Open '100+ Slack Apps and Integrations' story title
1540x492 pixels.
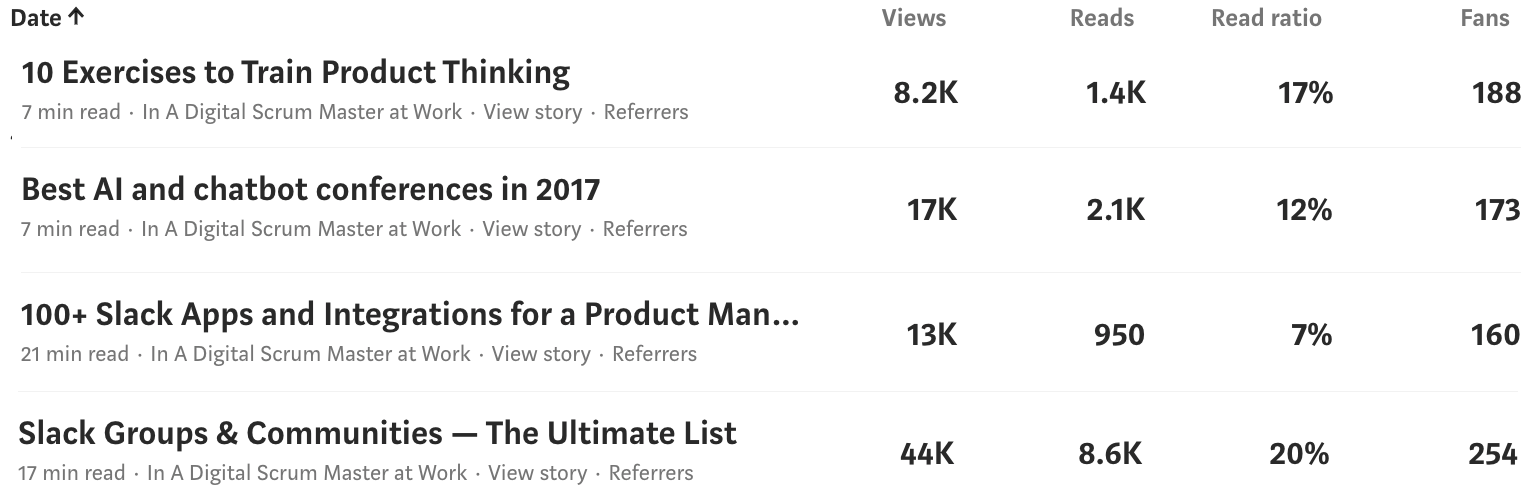point(410,314)
